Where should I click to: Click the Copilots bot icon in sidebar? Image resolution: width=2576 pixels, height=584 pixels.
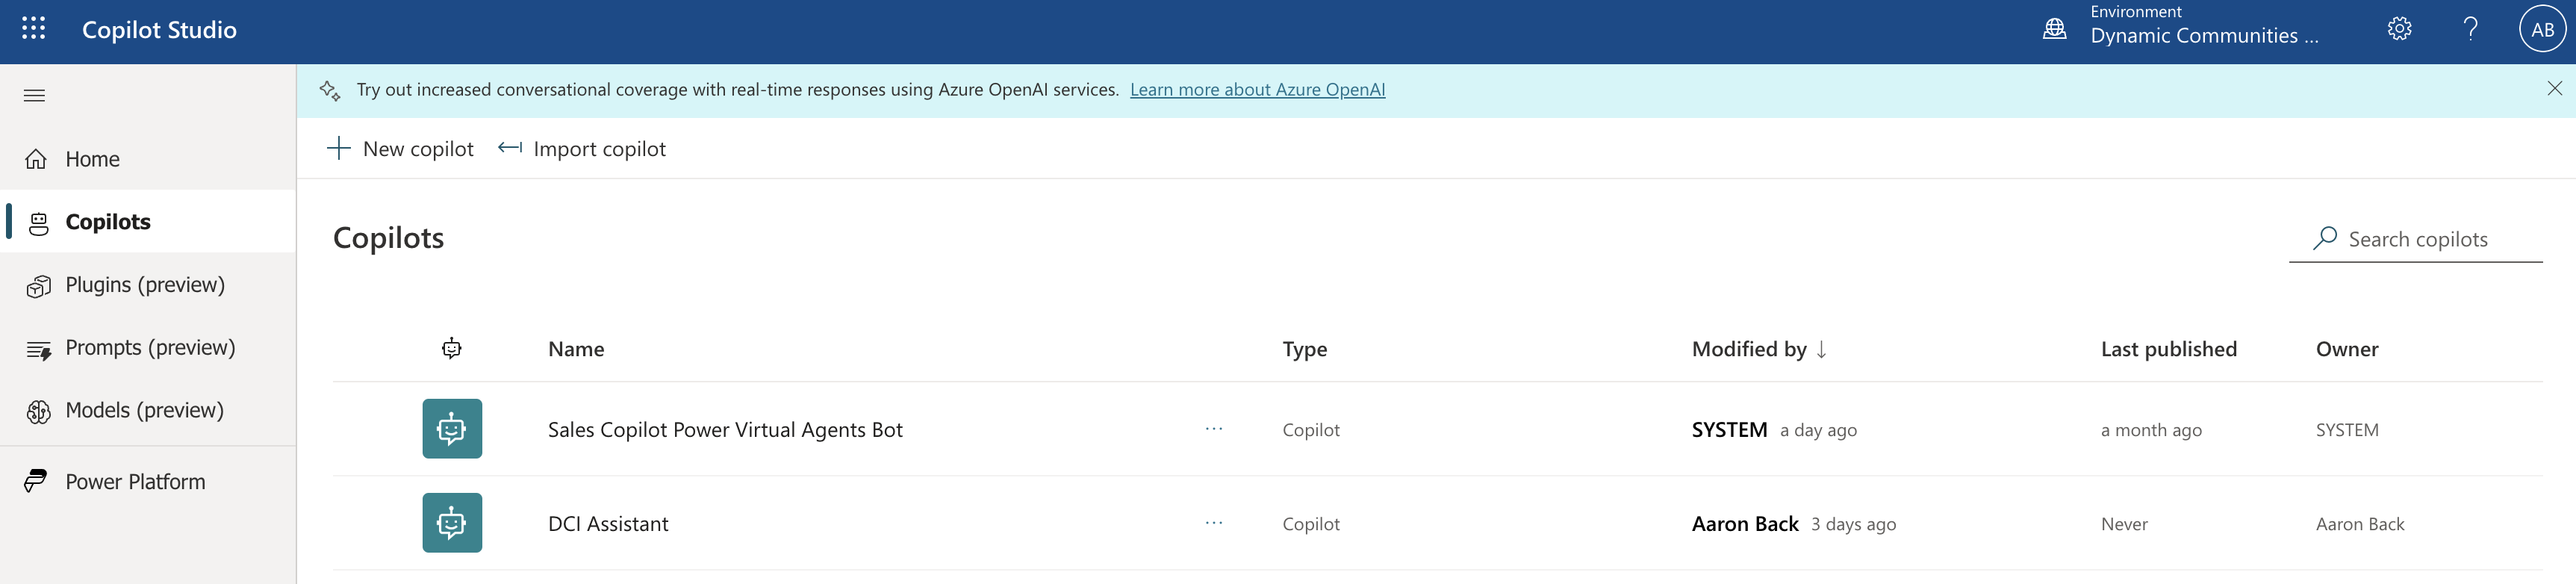(38, 223)
